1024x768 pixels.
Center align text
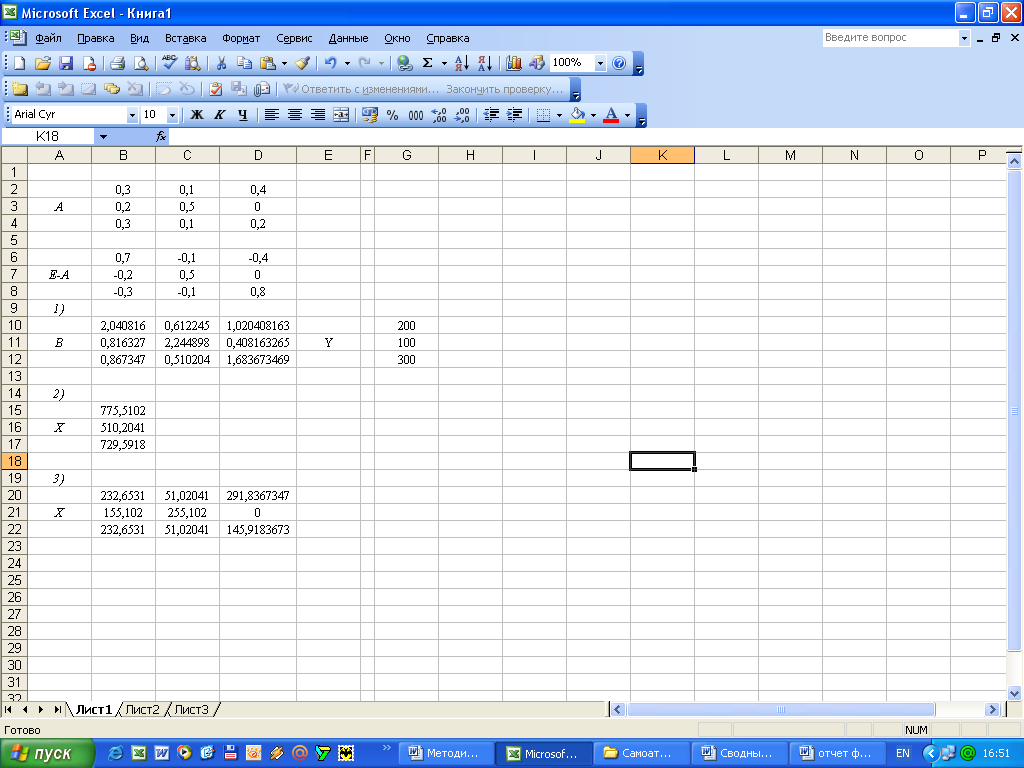295,116
